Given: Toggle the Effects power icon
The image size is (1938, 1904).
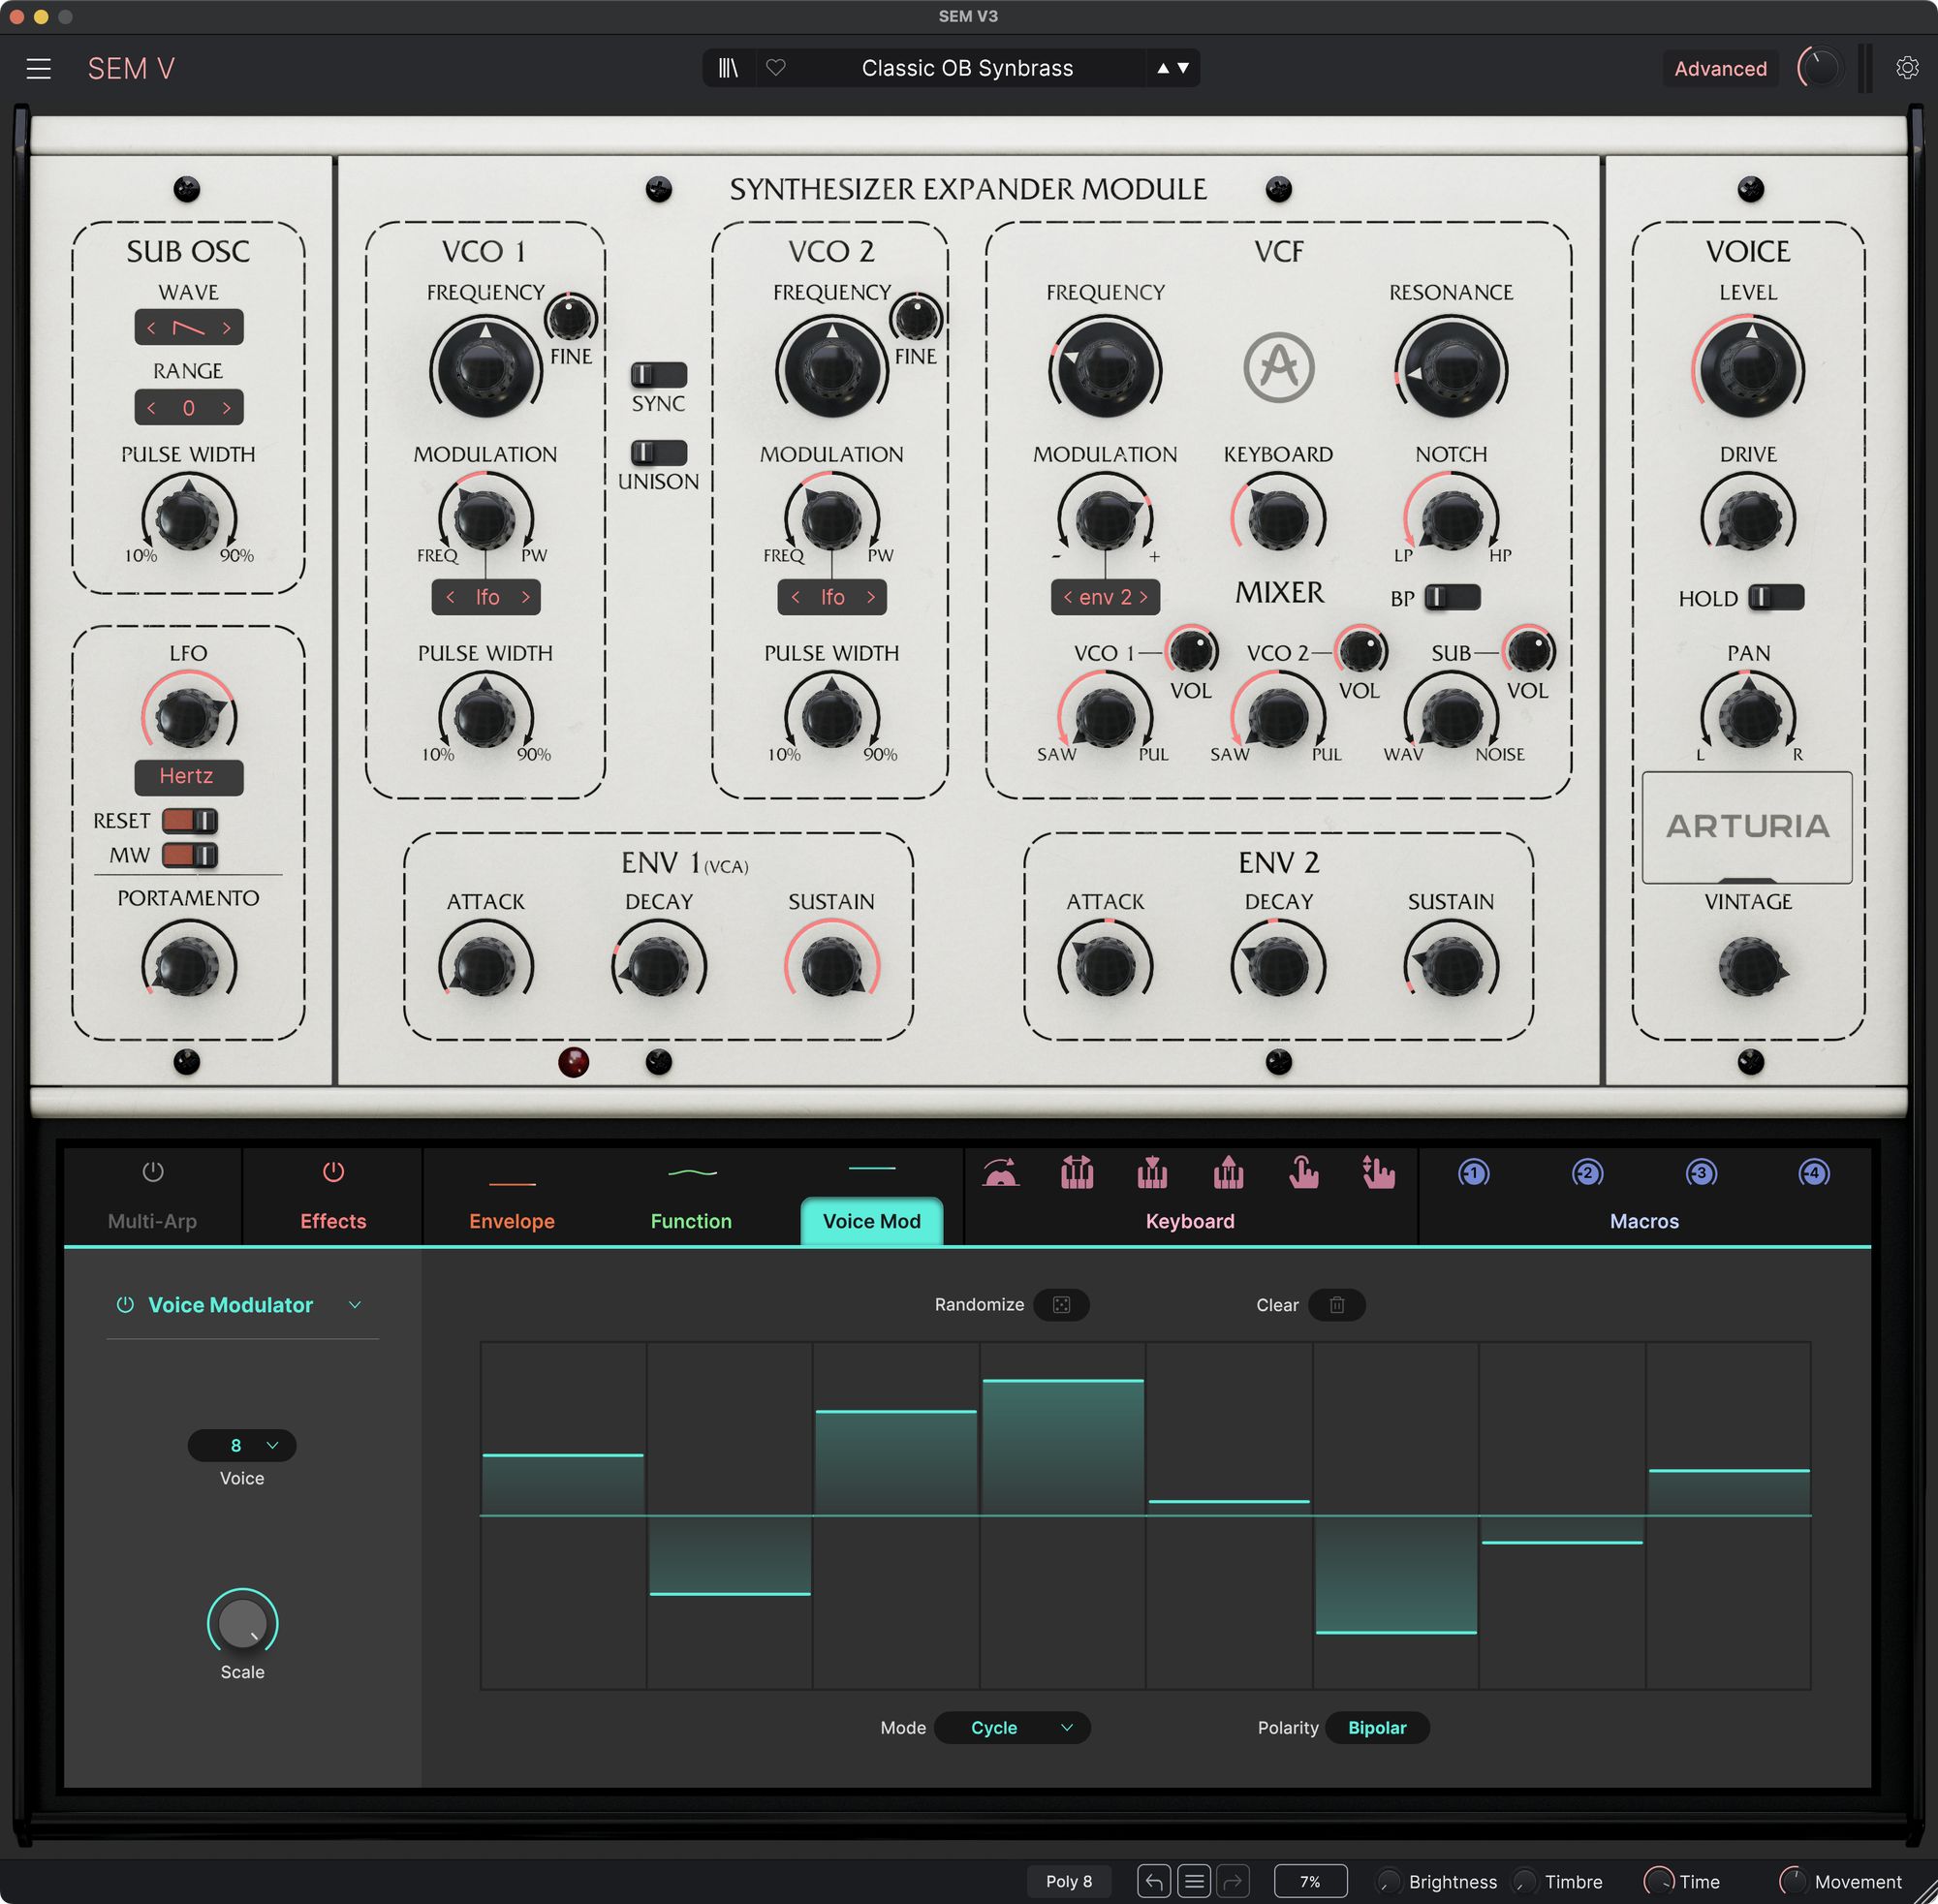Looking at the screenshot, I should pyautogui.click(x=333, y=1171).
